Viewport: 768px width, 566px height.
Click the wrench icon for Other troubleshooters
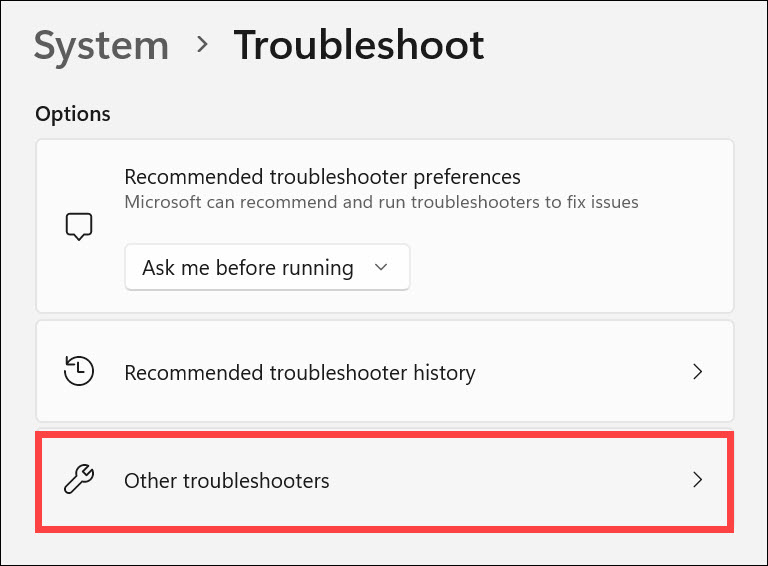(x=79, y=479)
